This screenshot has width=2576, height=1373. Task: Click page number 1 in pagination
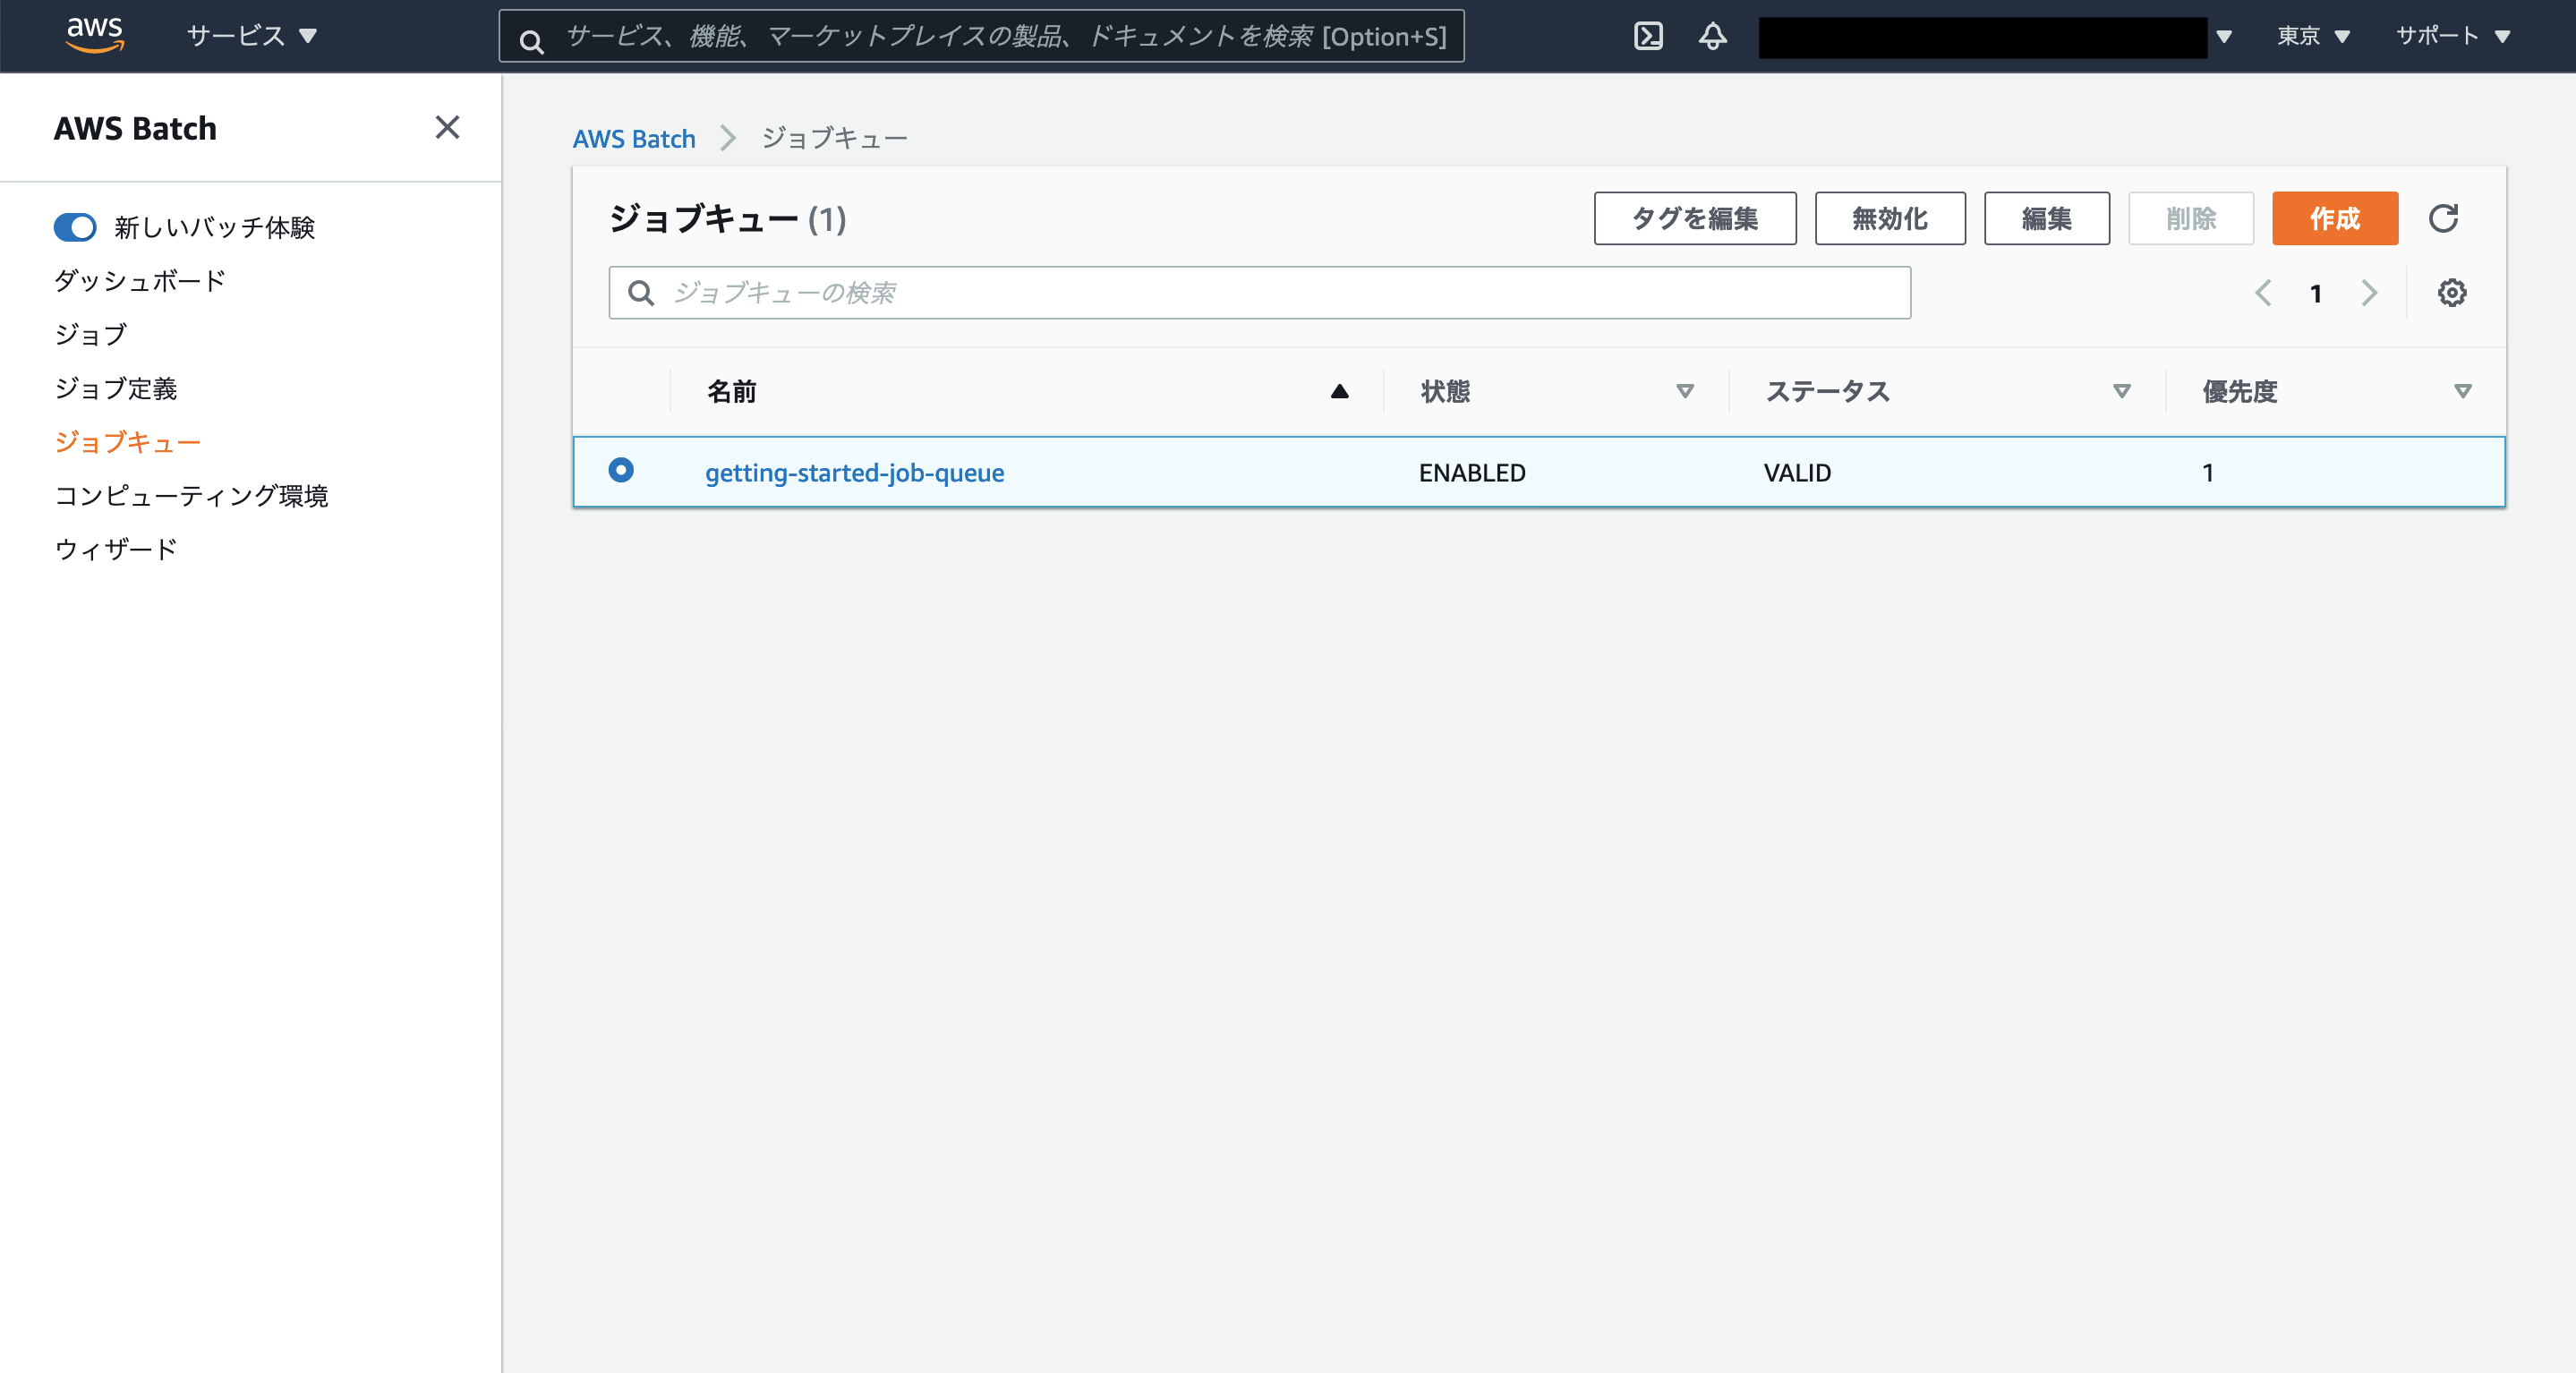(2315, 293)
